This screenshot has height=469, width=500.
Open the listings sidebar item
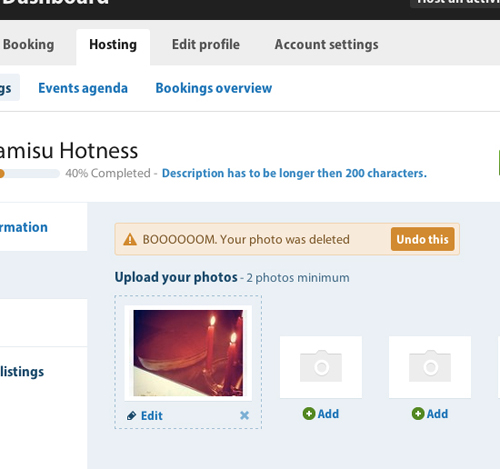(x=22, y=372)
